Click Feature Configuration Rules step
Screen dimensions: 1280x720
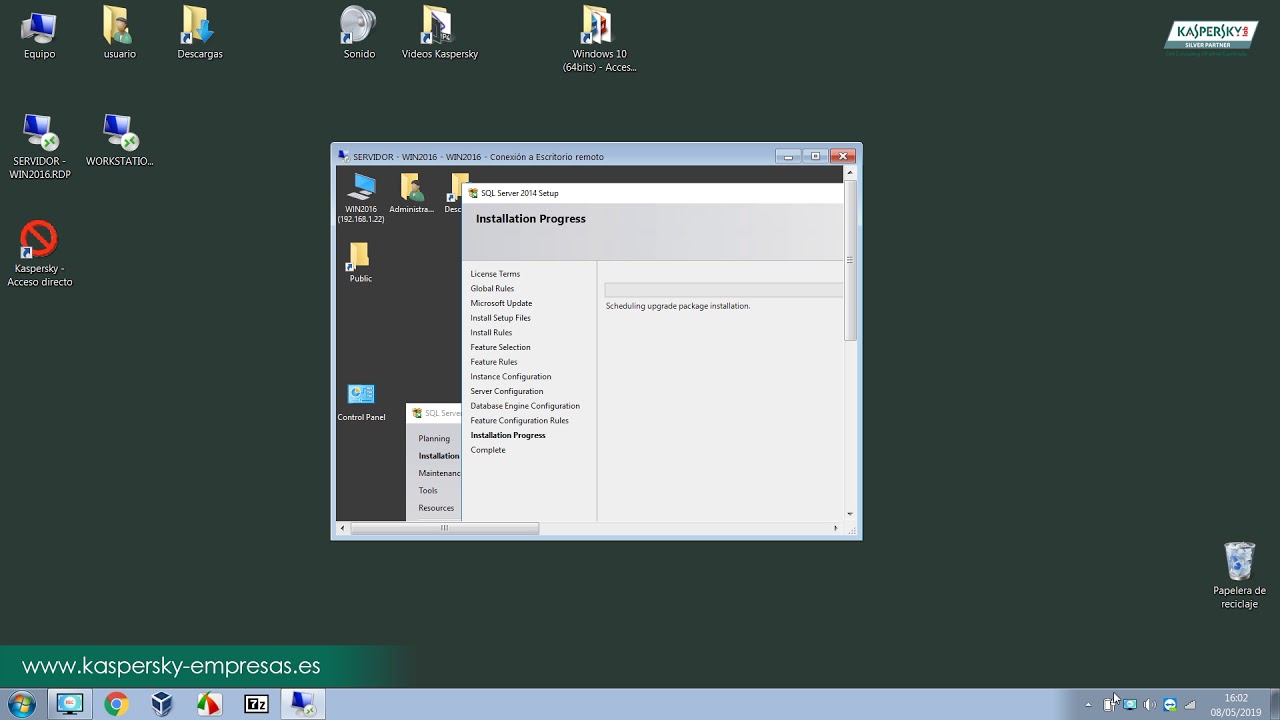point(519,421)
